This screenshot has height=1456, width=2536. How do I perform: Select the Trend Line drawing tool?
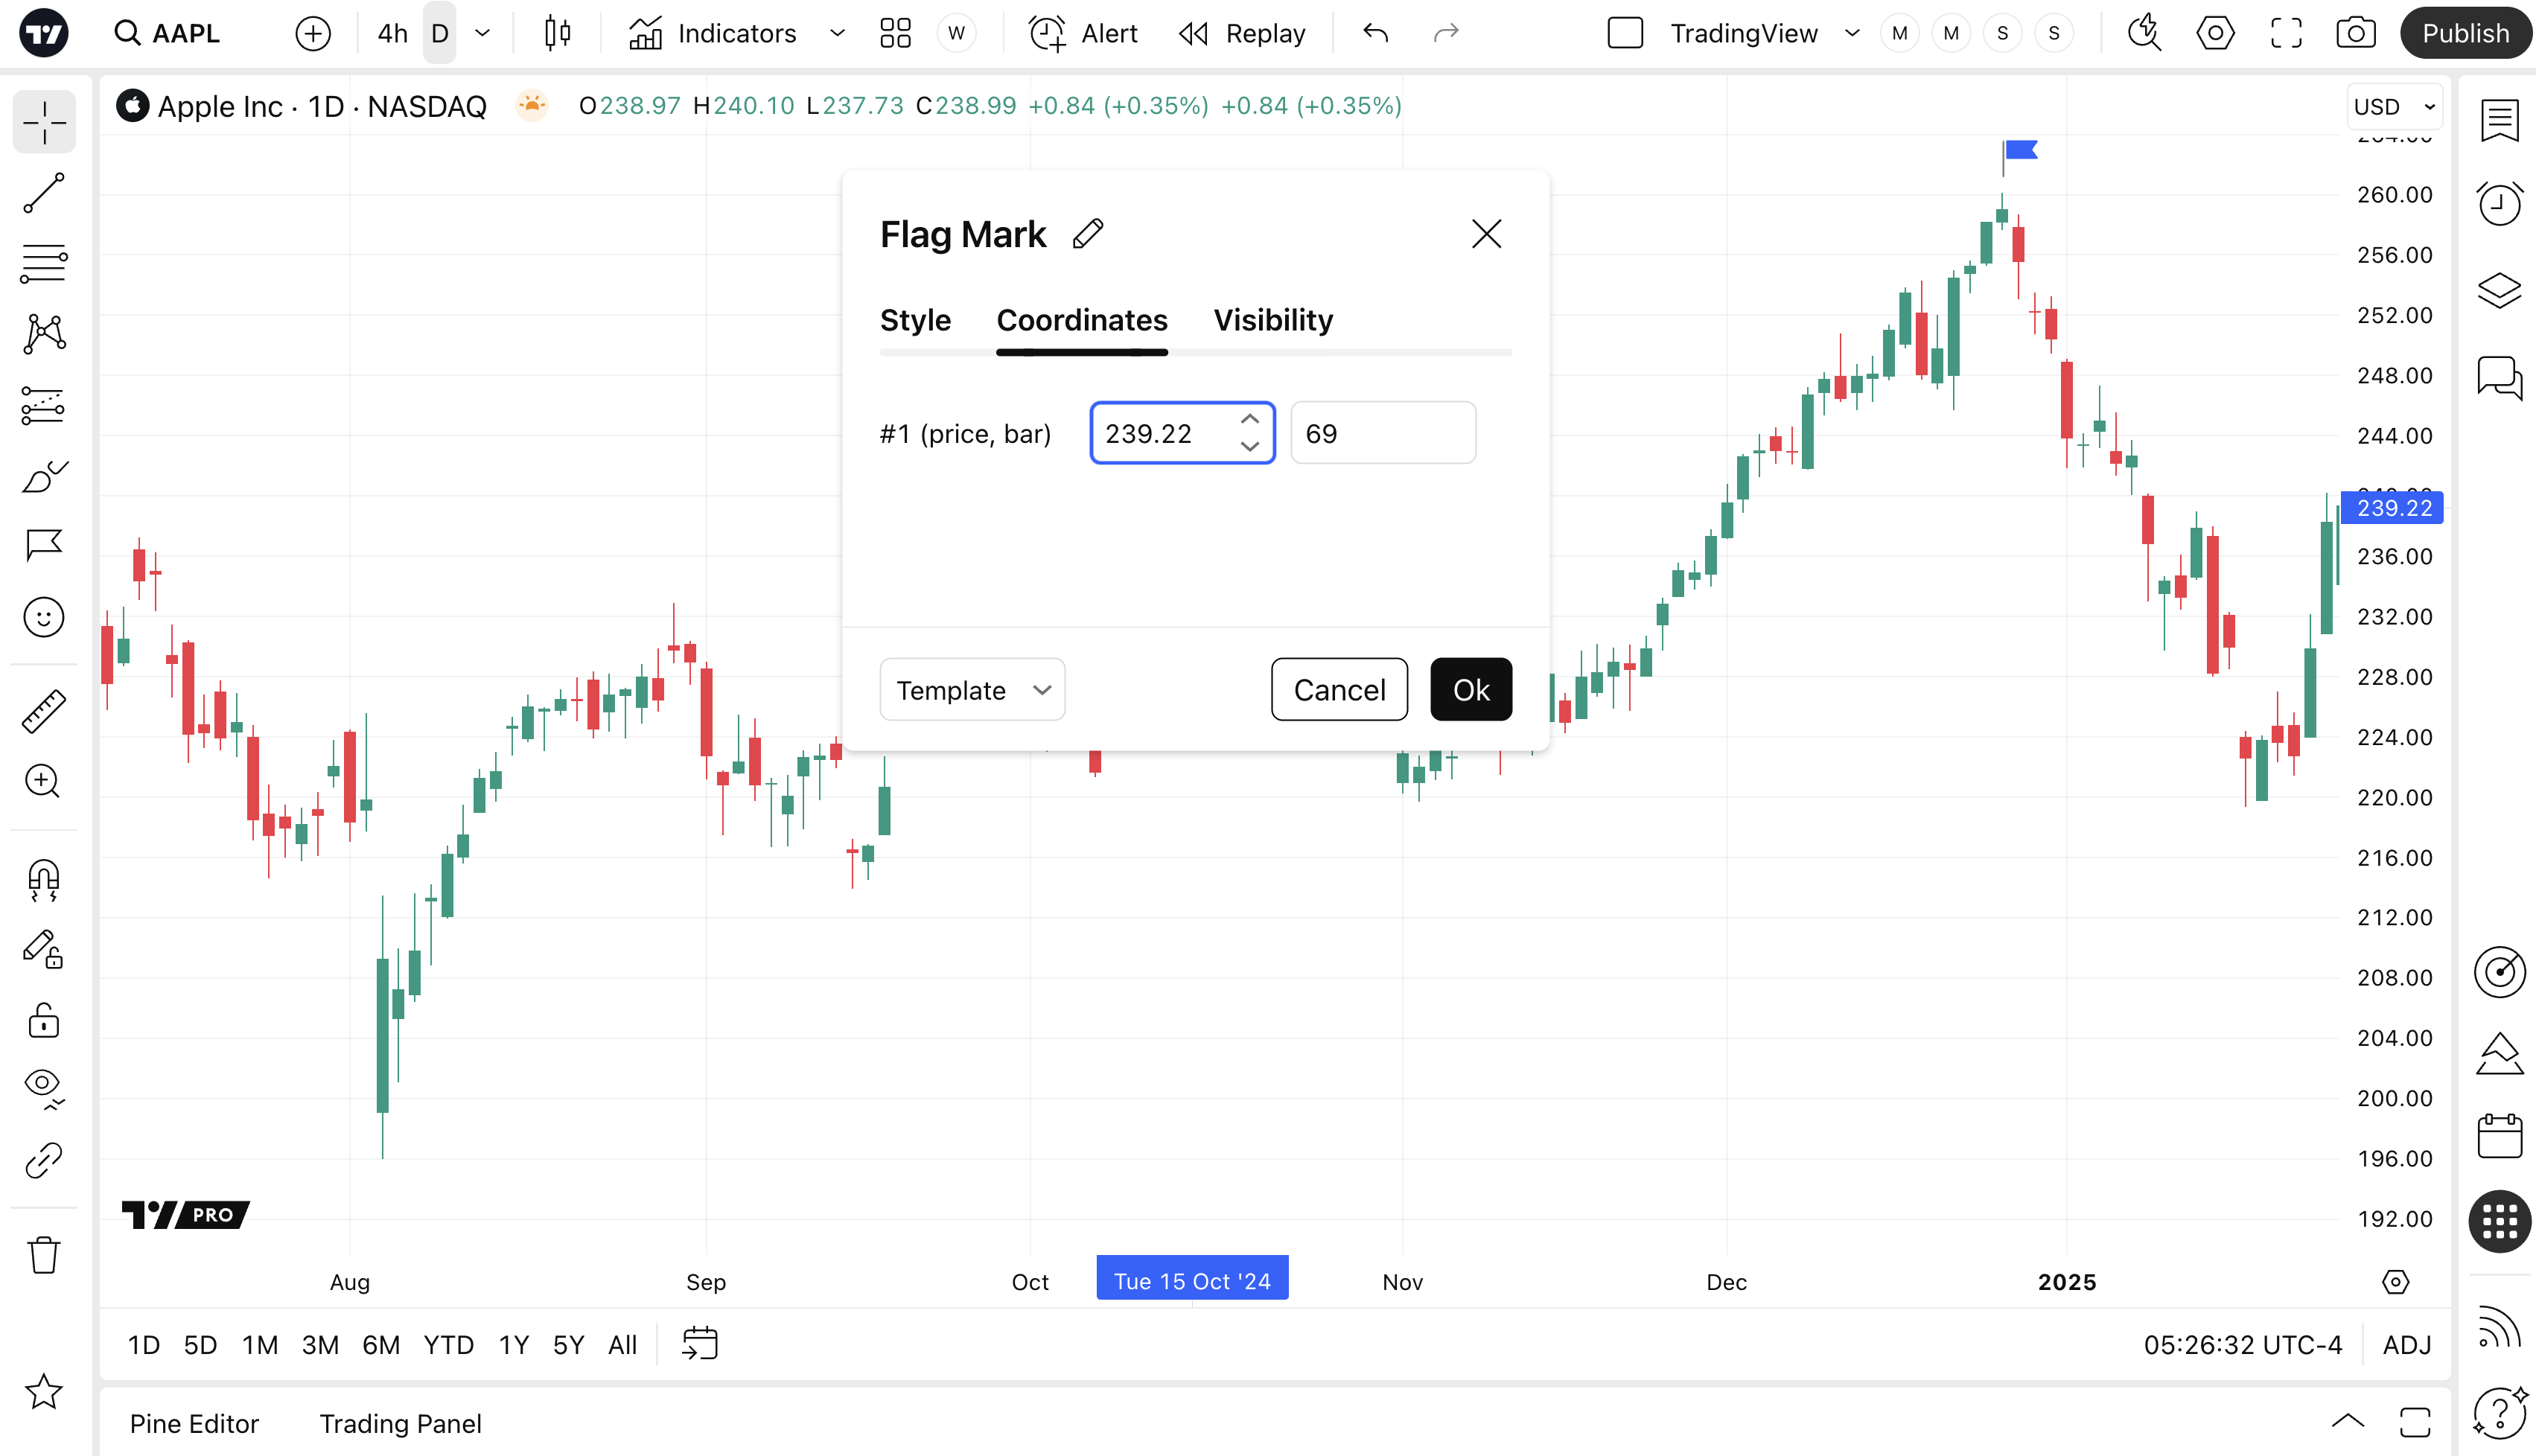44,193
